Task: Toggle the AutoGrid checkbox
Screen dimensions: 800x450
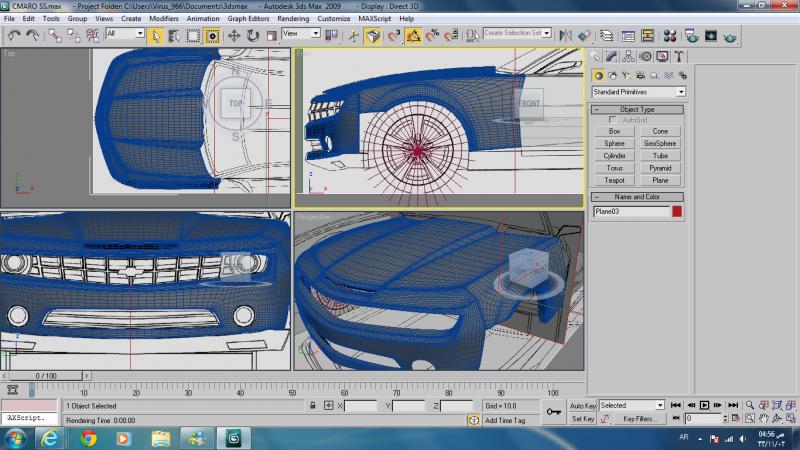Action: 613,120
